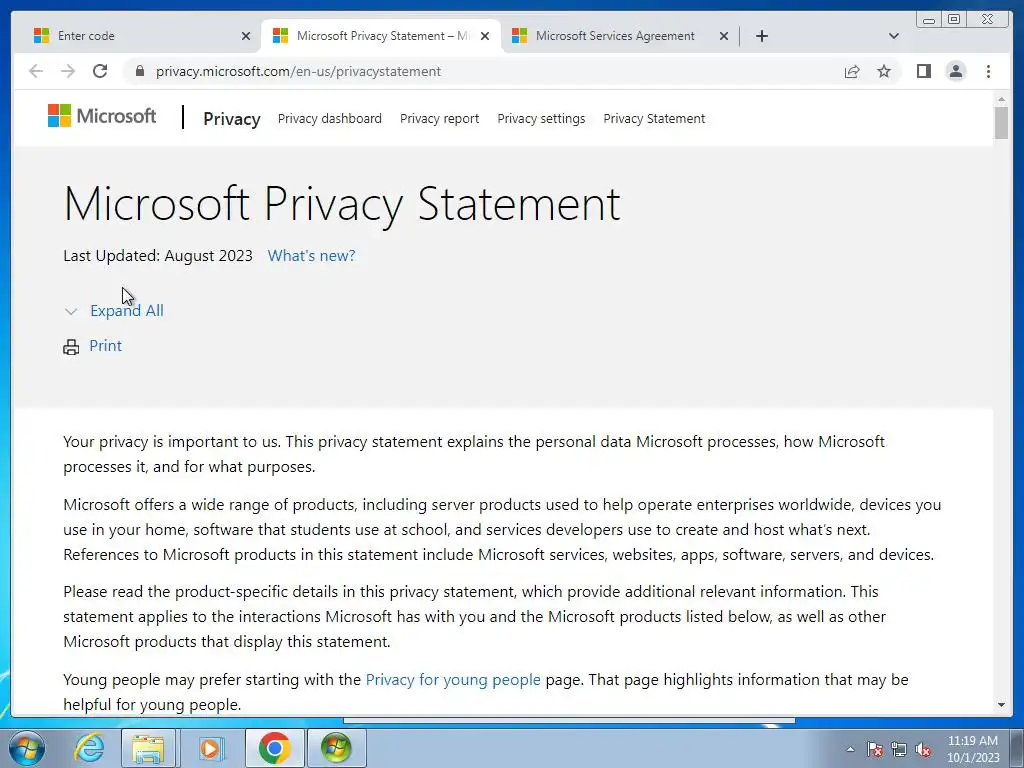Expand all sections with Expand All
The width and height of the screenshot is (1024, 768).
point(127,311)
